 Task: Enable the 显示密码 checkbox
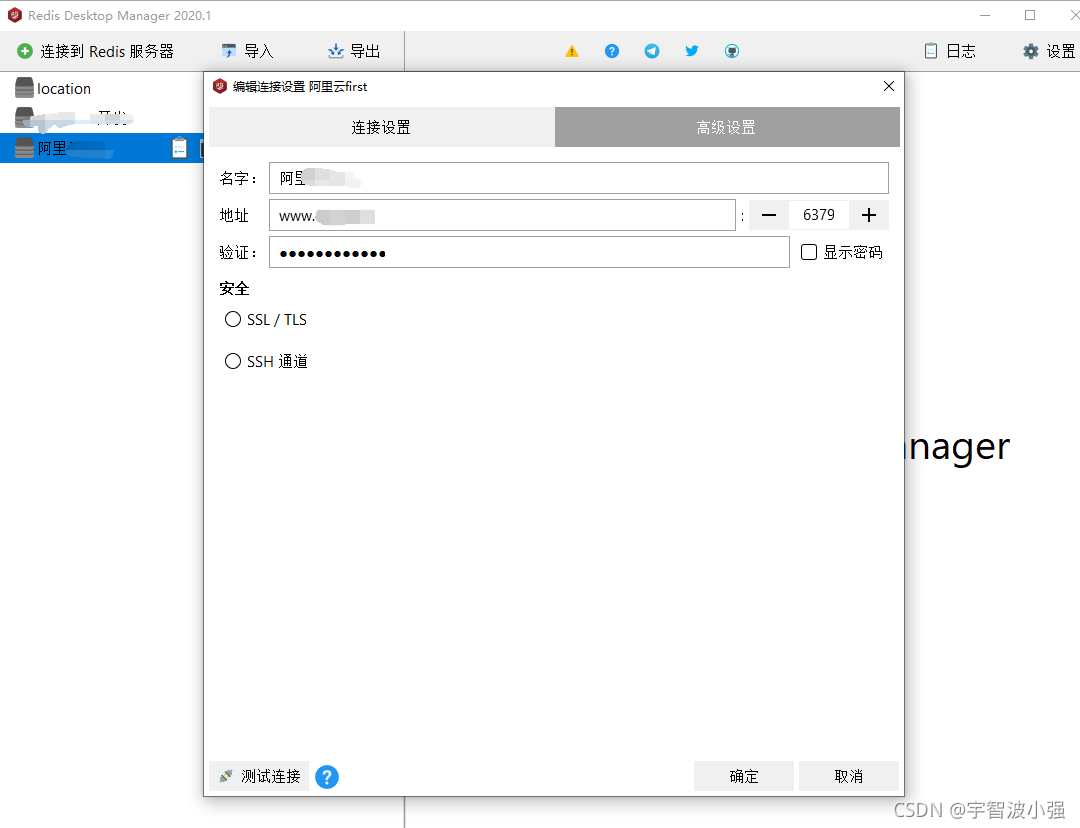809,252
